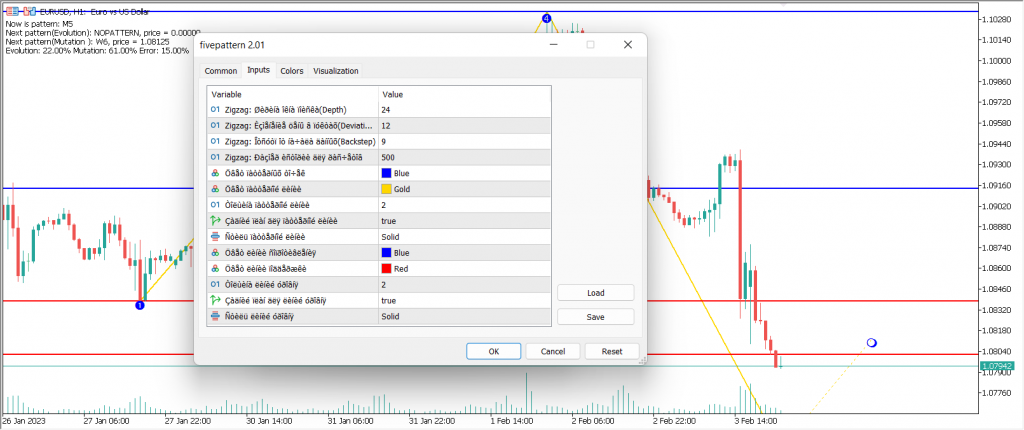Toggle the upper true value below Gold
1024x430 pixels.
point(389,220)
